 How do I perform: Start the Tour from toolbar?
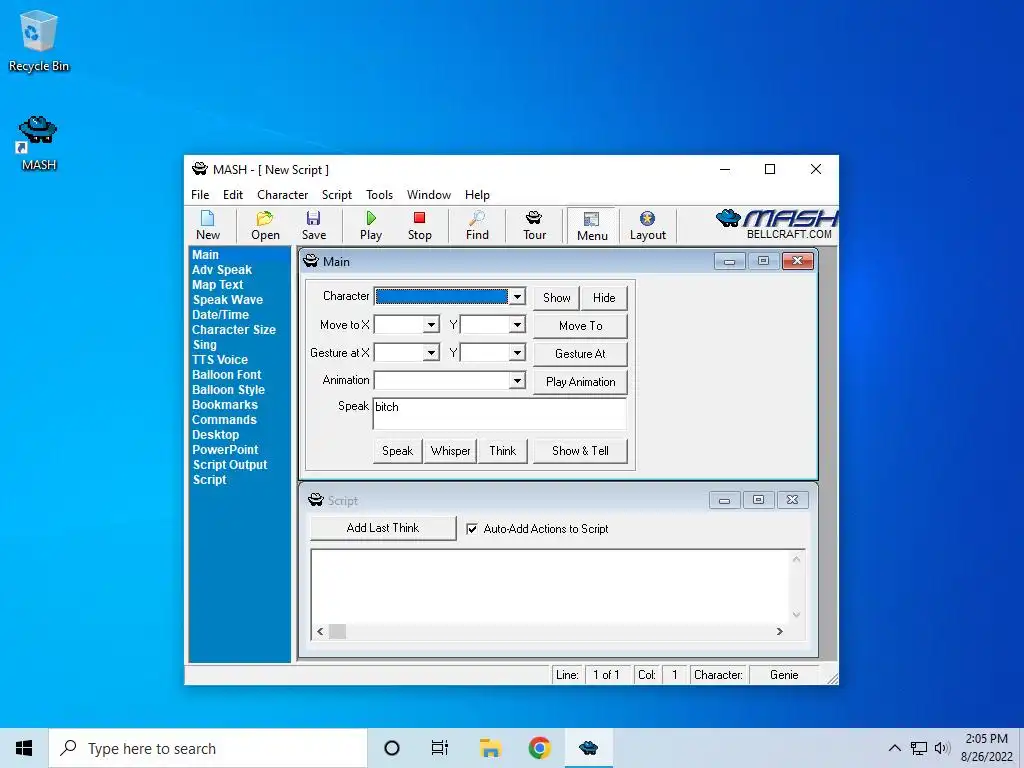tap(534, 225)
